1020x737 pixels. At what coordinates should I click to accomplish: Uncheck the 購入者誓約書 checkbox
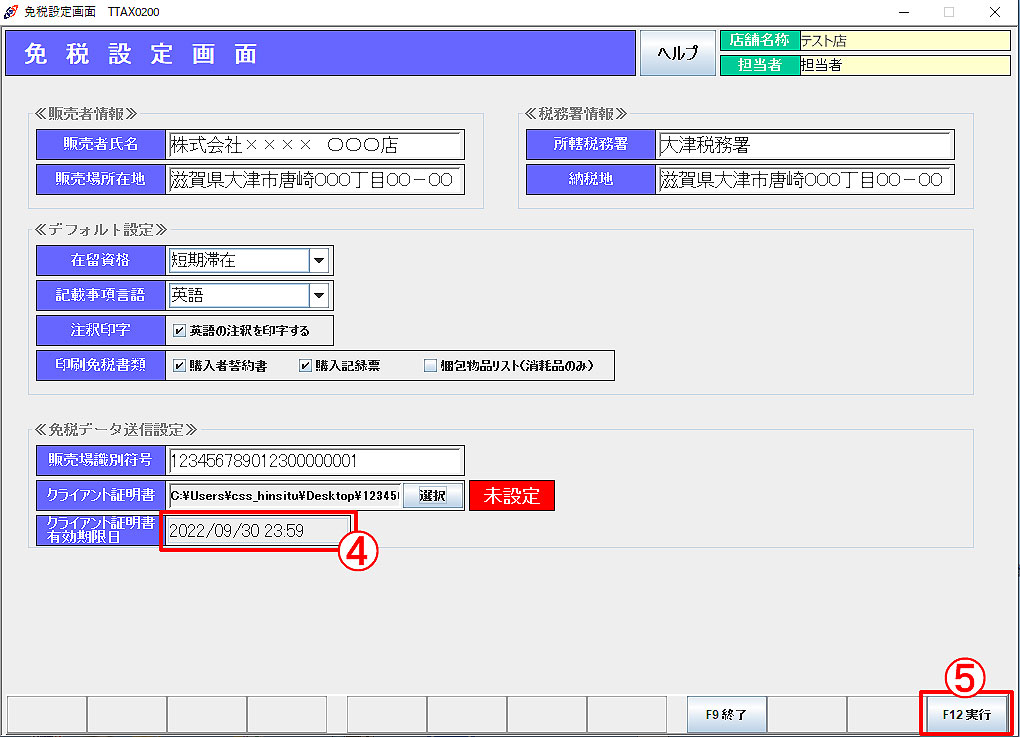click(x=180, y=366)
